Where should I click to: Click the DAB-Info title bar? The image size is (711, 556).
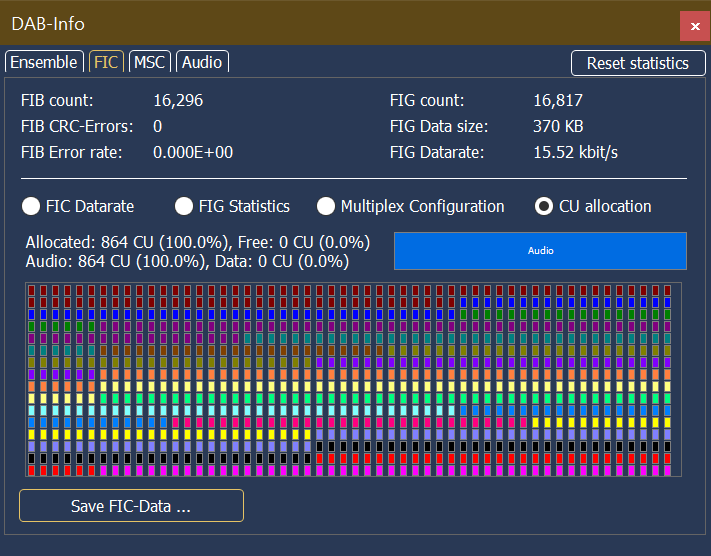(x=300, y=23)
